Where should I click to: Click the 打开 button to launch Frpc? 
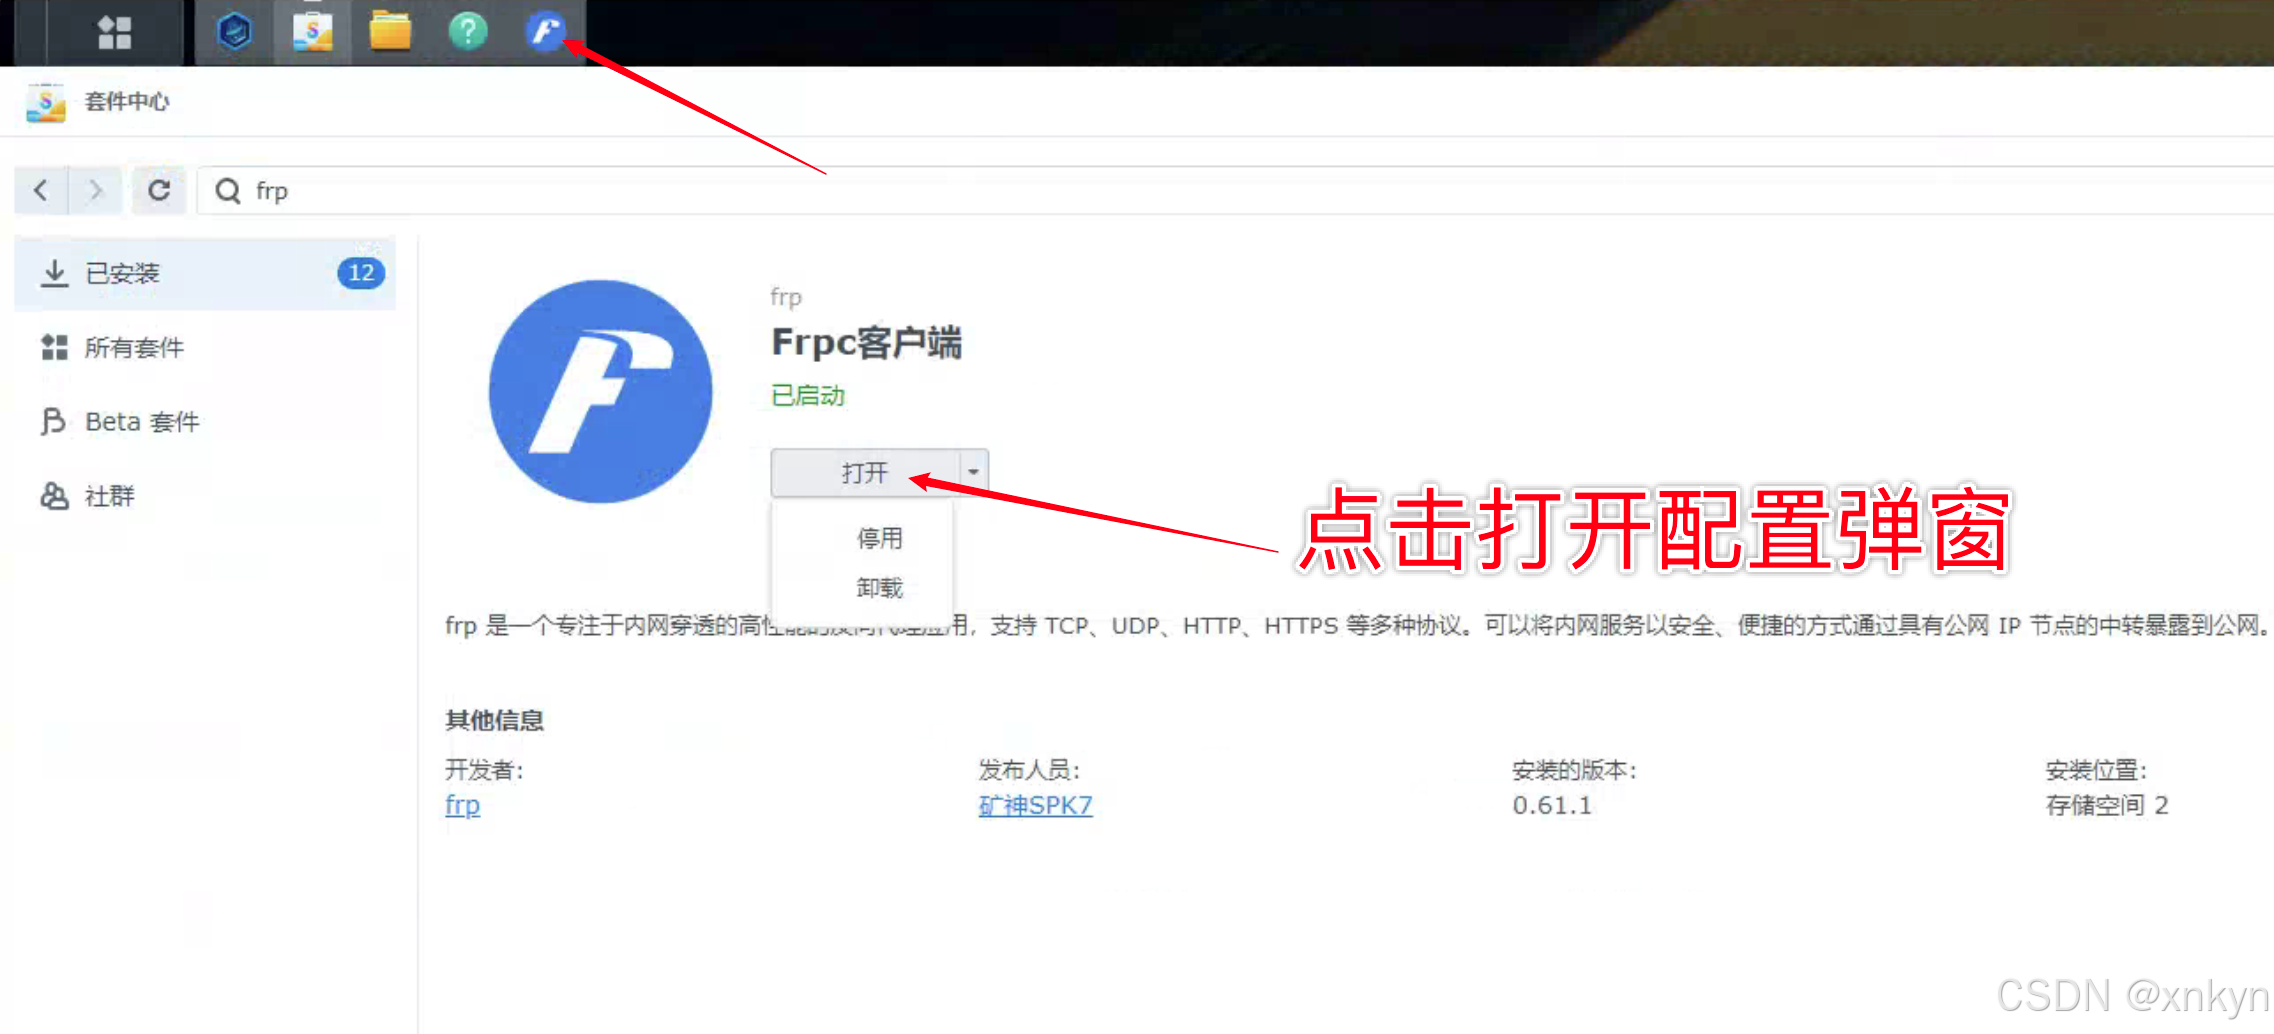[x=862, y=471]
